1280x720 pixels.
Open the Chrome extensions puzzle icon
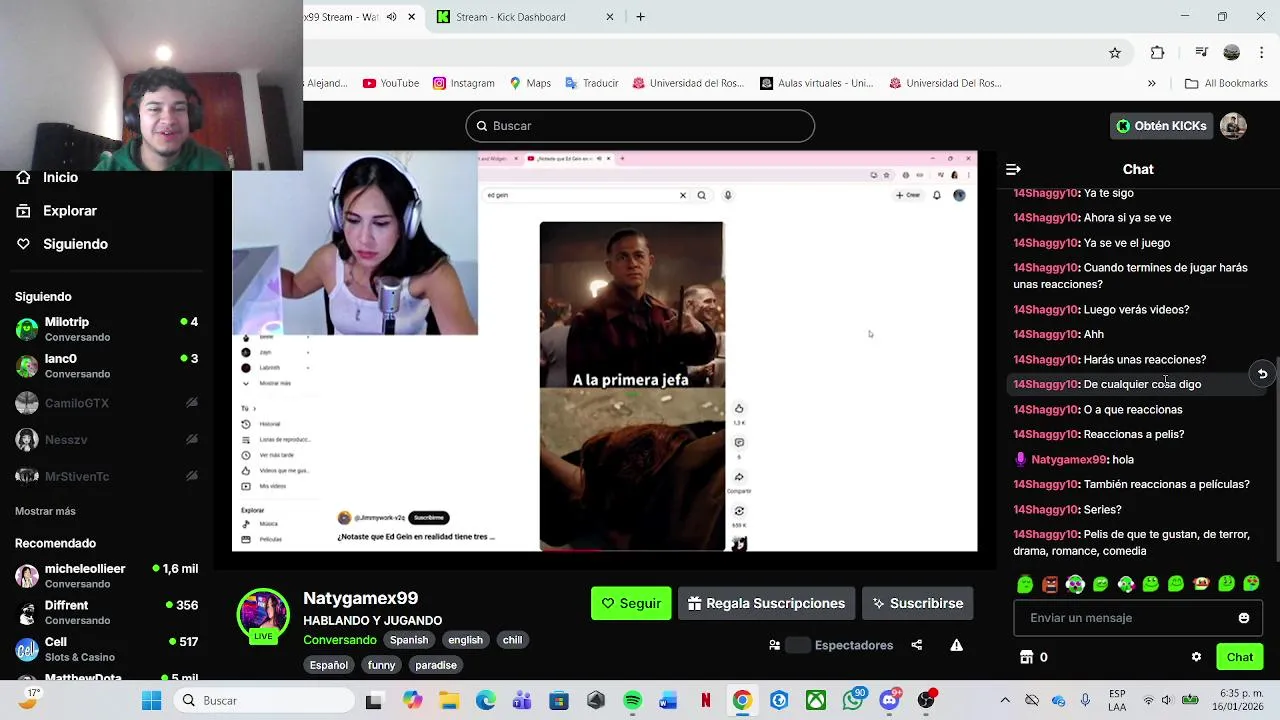pyautogui.click(x=1157, y=53)
